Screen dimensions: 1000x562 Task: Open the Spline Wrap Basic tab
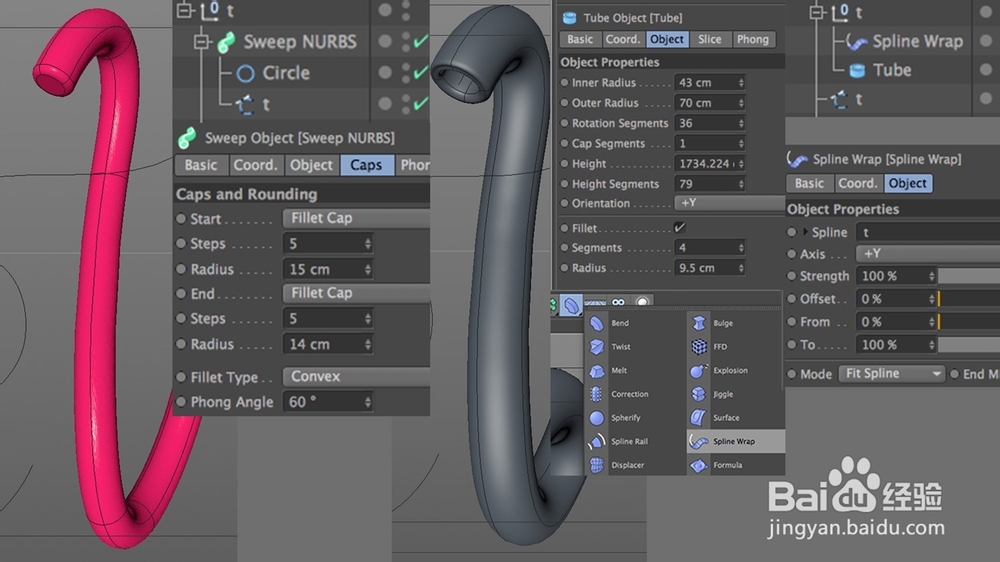(809, 184)
